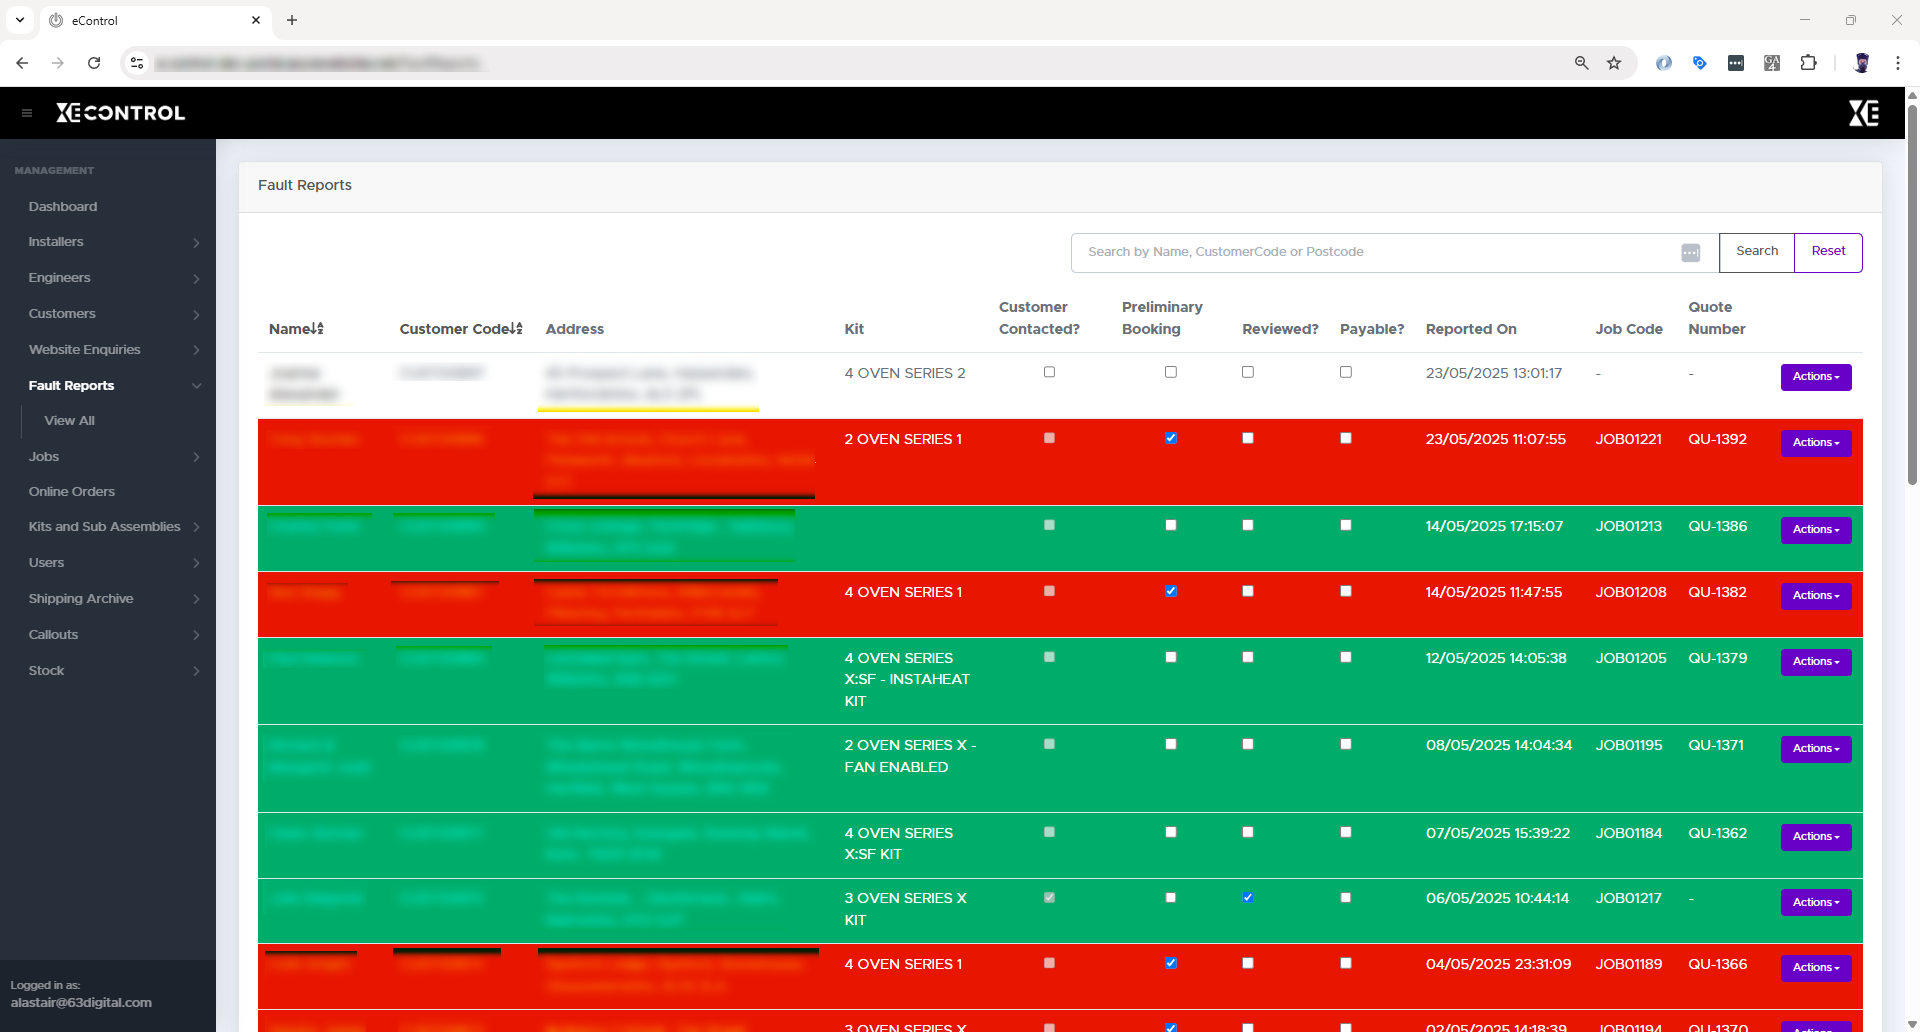Click the browser back arrow
Screen dimensions: 1920x1032
point(22,63)
